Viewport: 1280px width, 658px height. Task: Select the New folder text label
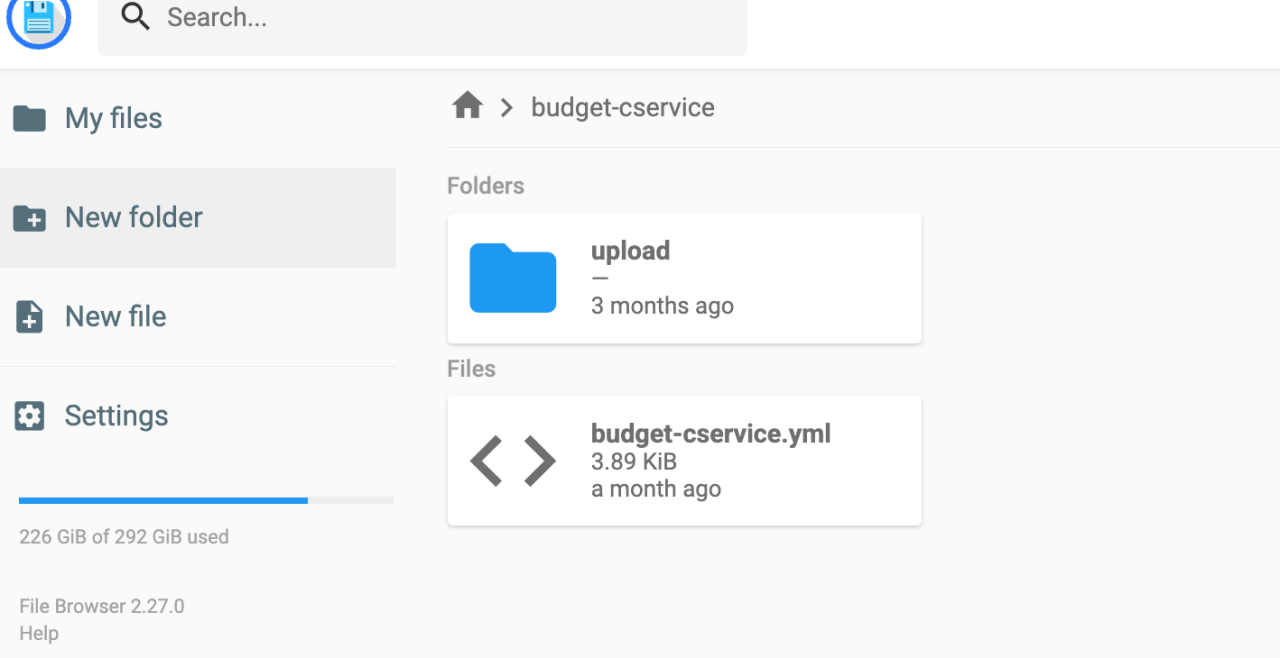tap(134, 217)
